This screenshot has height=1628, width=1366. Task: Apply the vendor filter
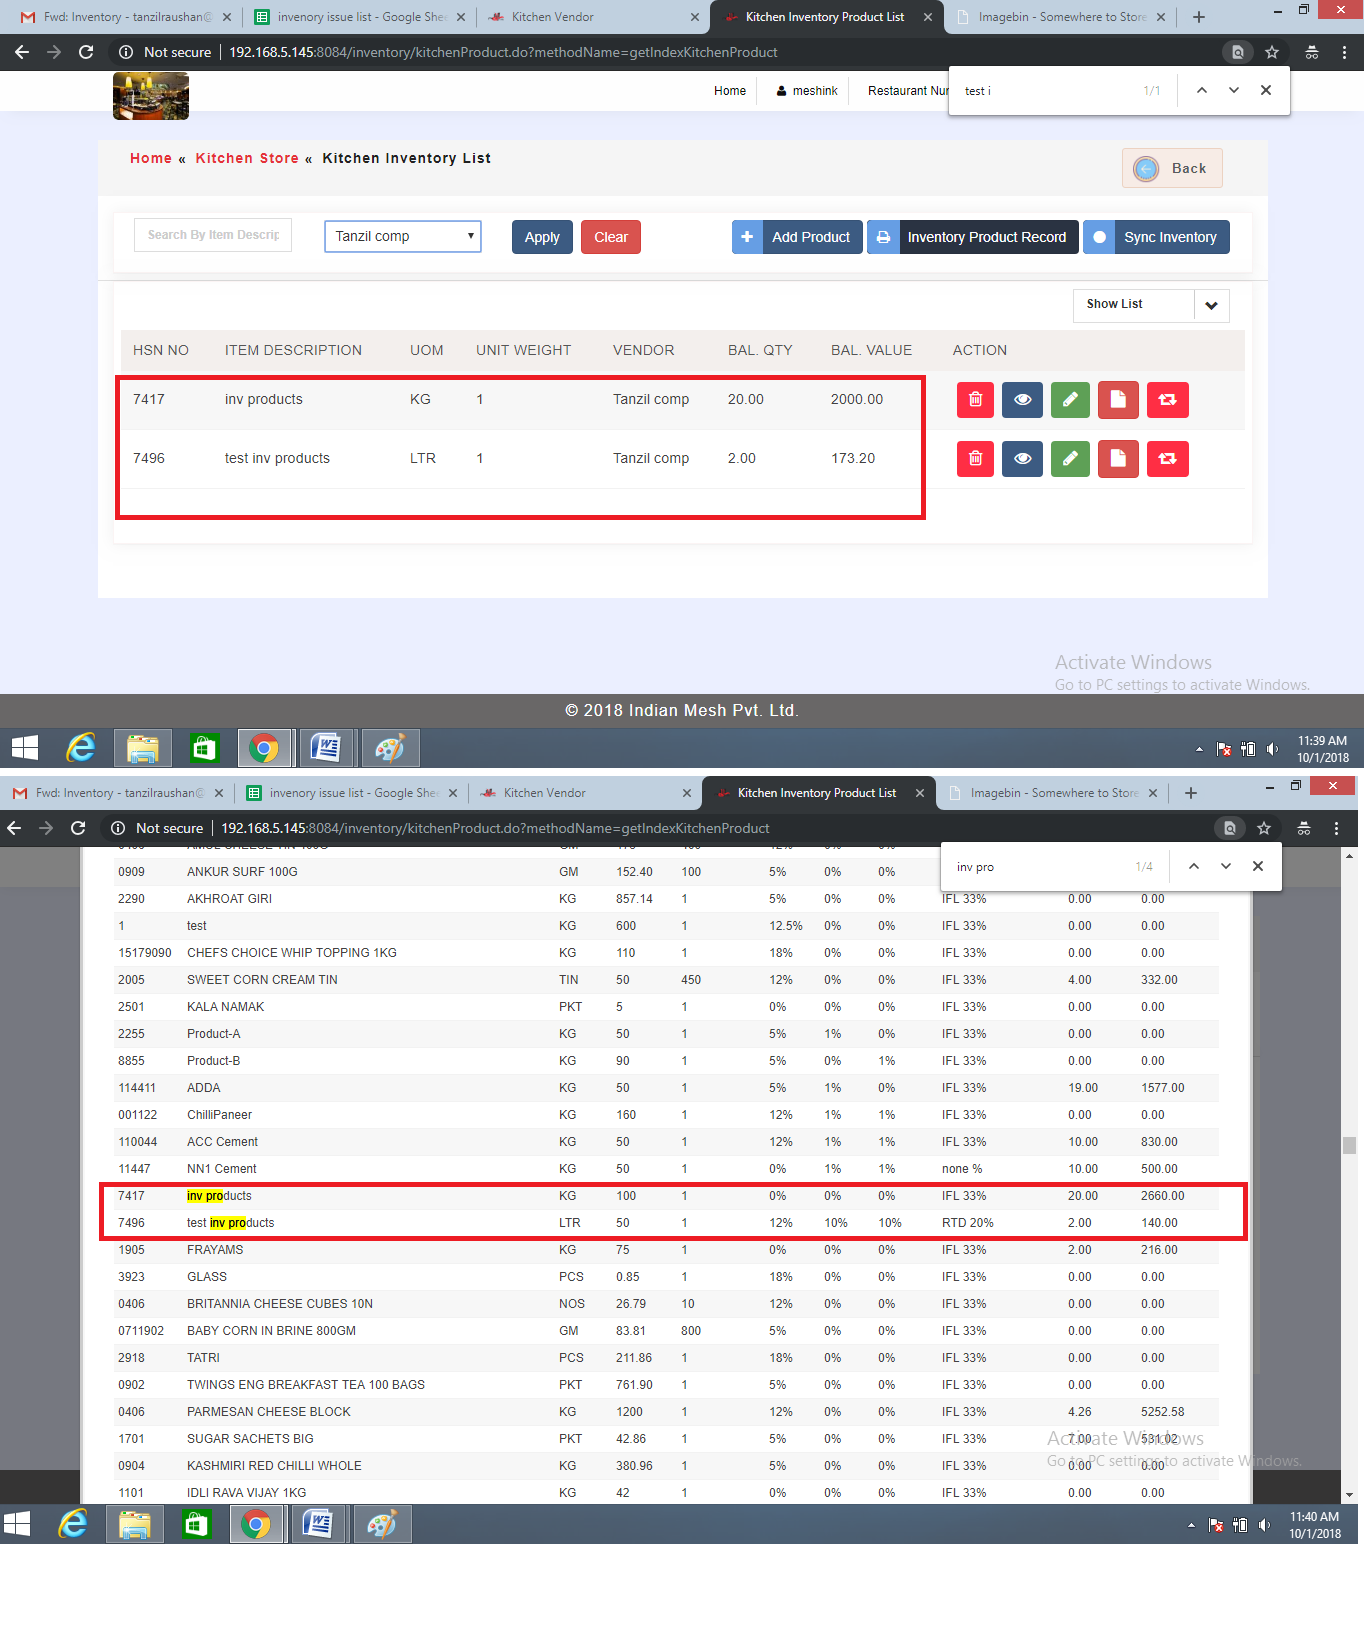pyautogui.click(x=542, y=237)
